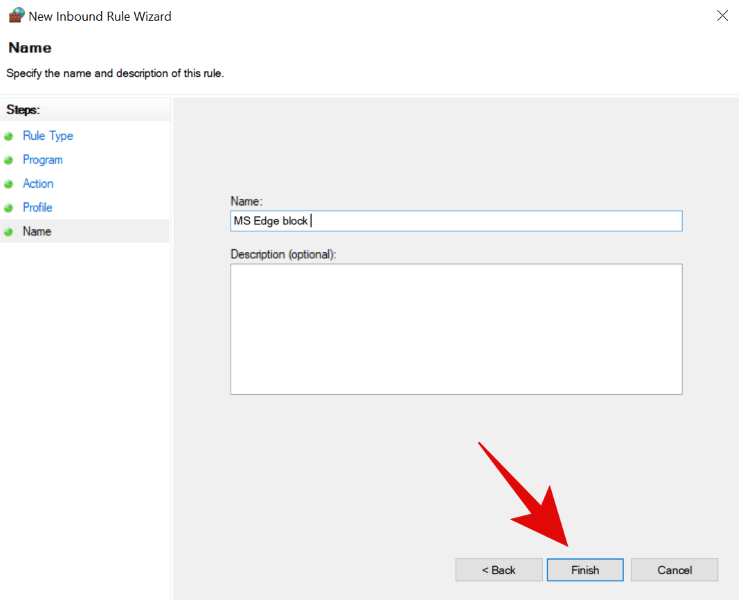Click 'Specify the name and description' text

(115, 74)
